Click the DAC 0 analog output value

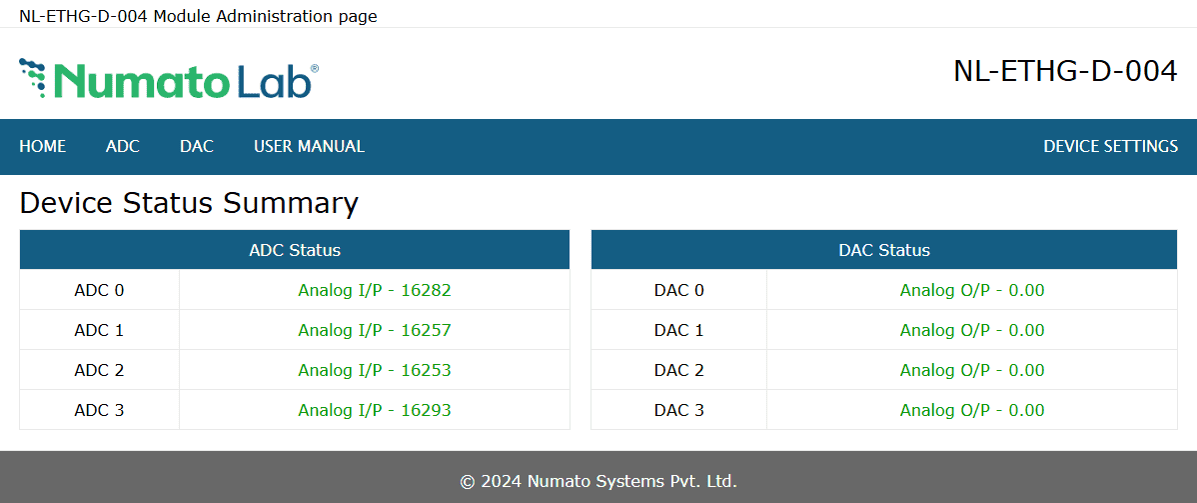point(972,290)
